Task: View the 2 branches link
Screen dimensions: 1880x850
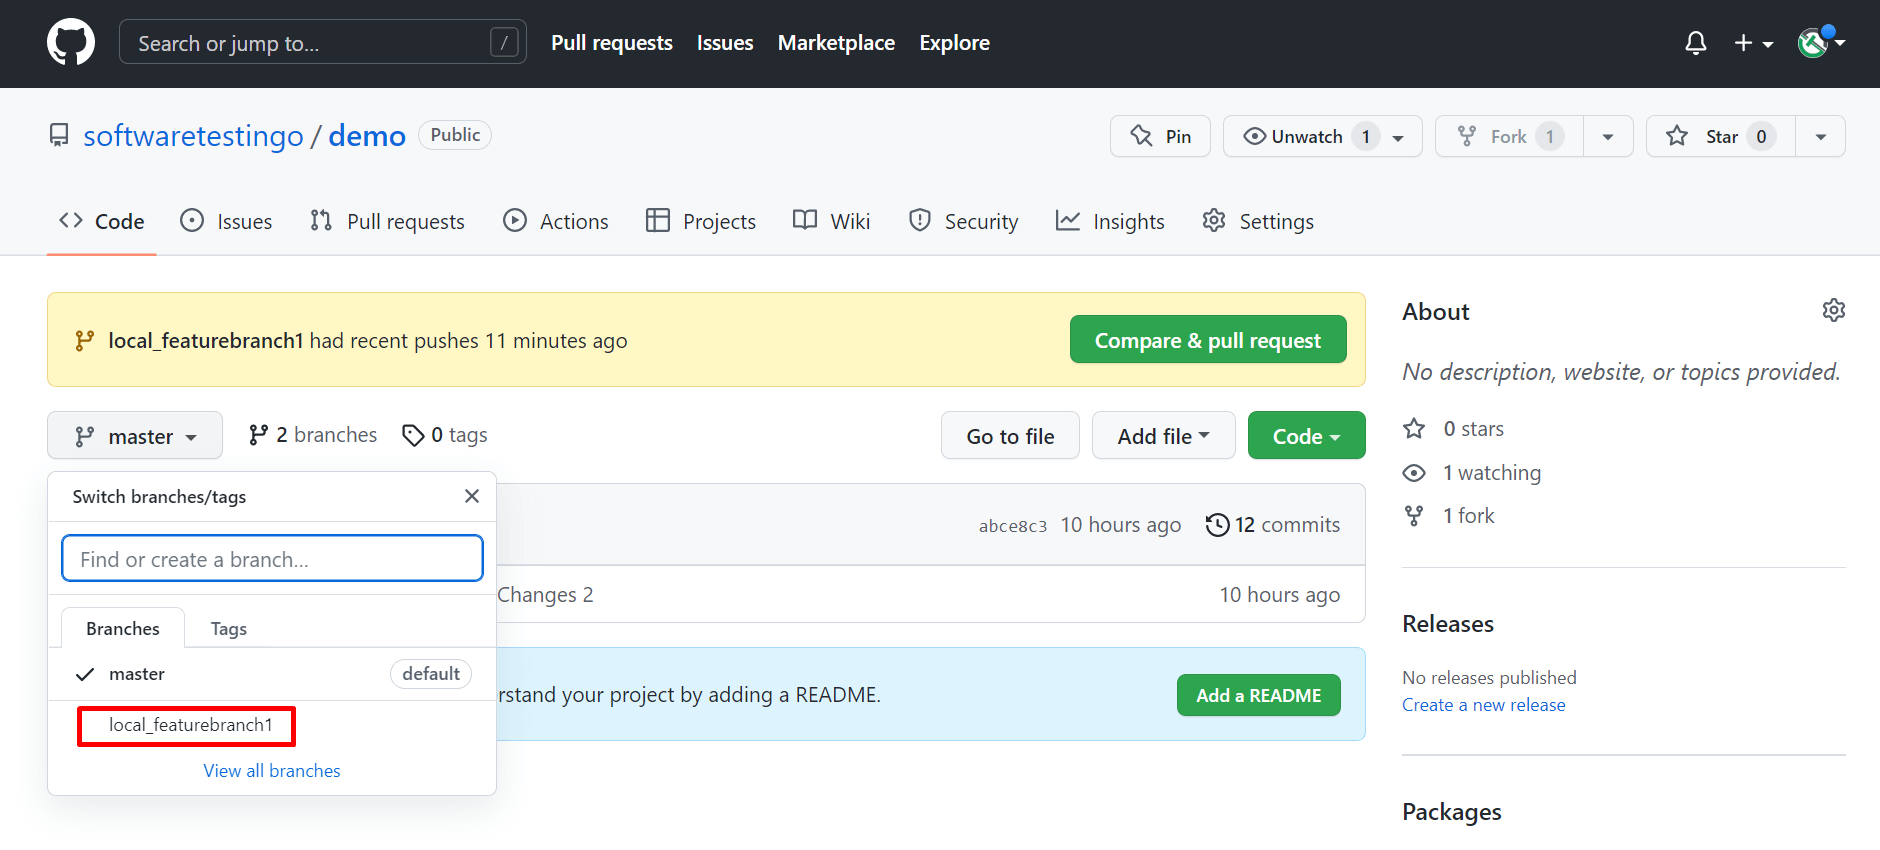Action: coord(313,435)
